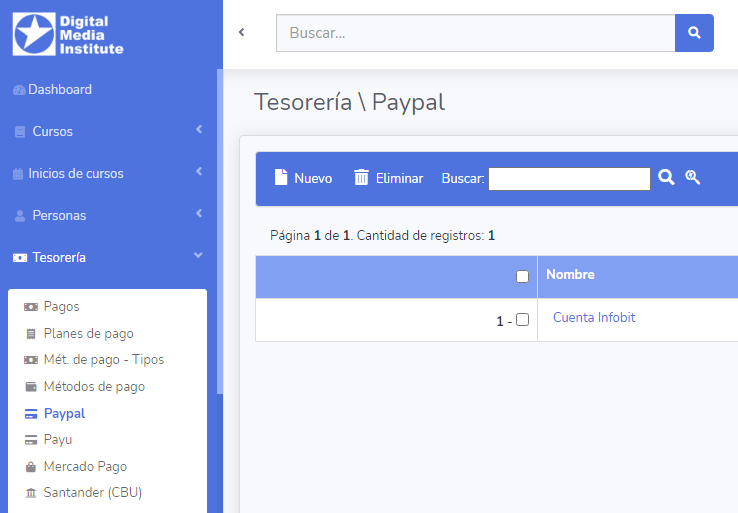Check the row 1 Cuenta Infobit checkbox
Screen dimensions: 738x513
click(522, 320)
